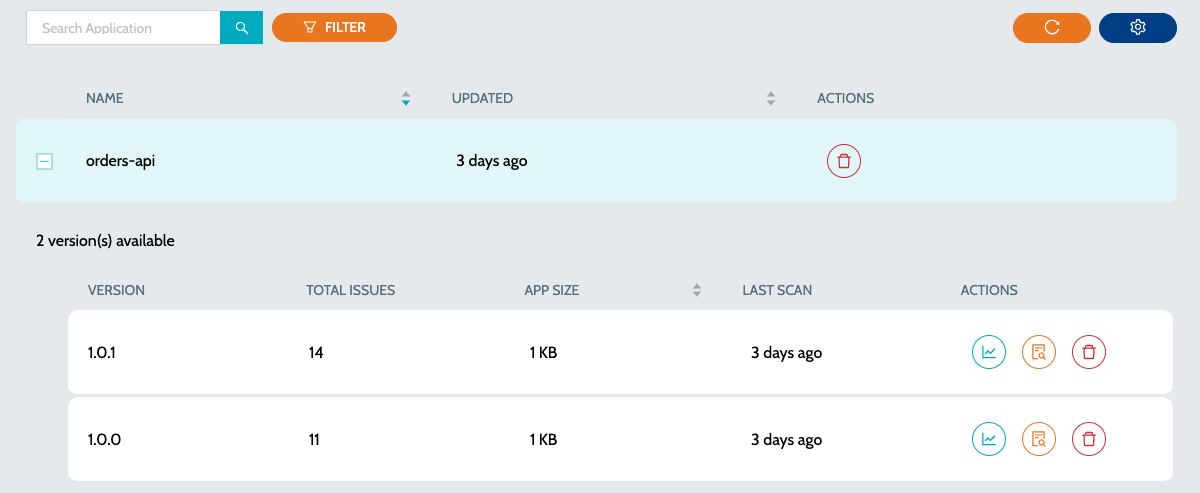
Task: Click the UPDATED column header
Action: point(482,98)
